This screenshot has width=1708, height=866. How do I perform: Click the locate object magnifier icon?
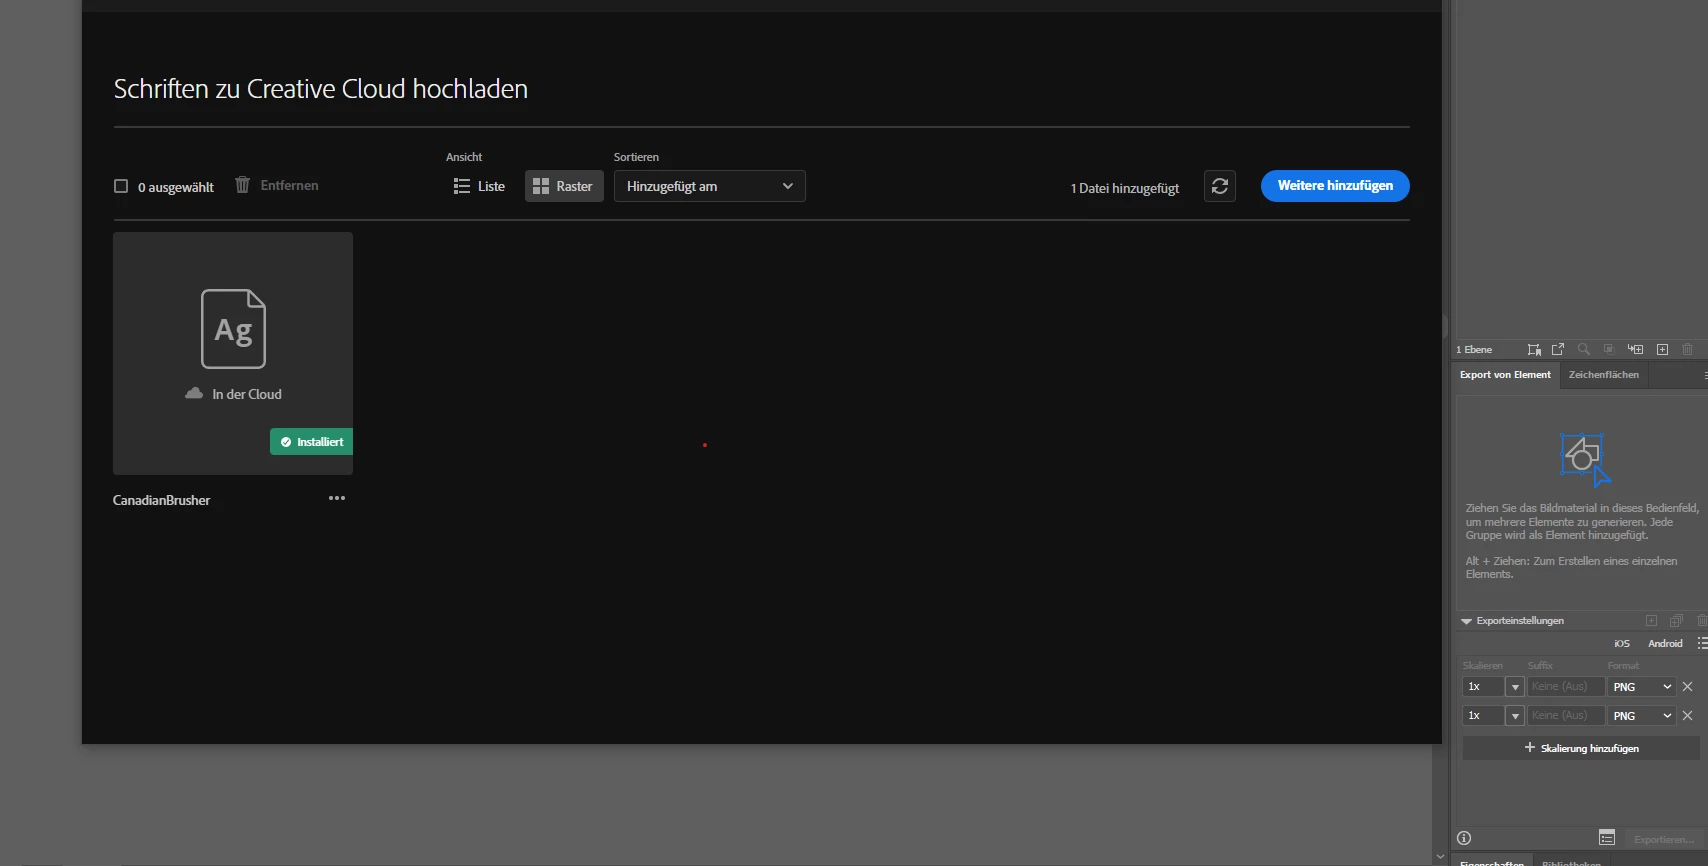pyautogui.click(x=1583, y=349)
